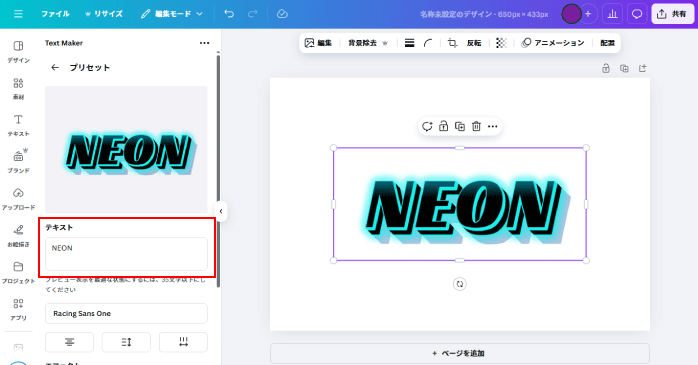Open the analytics chart icon
This screenshot has height=365, width=698.
point(613,14)
